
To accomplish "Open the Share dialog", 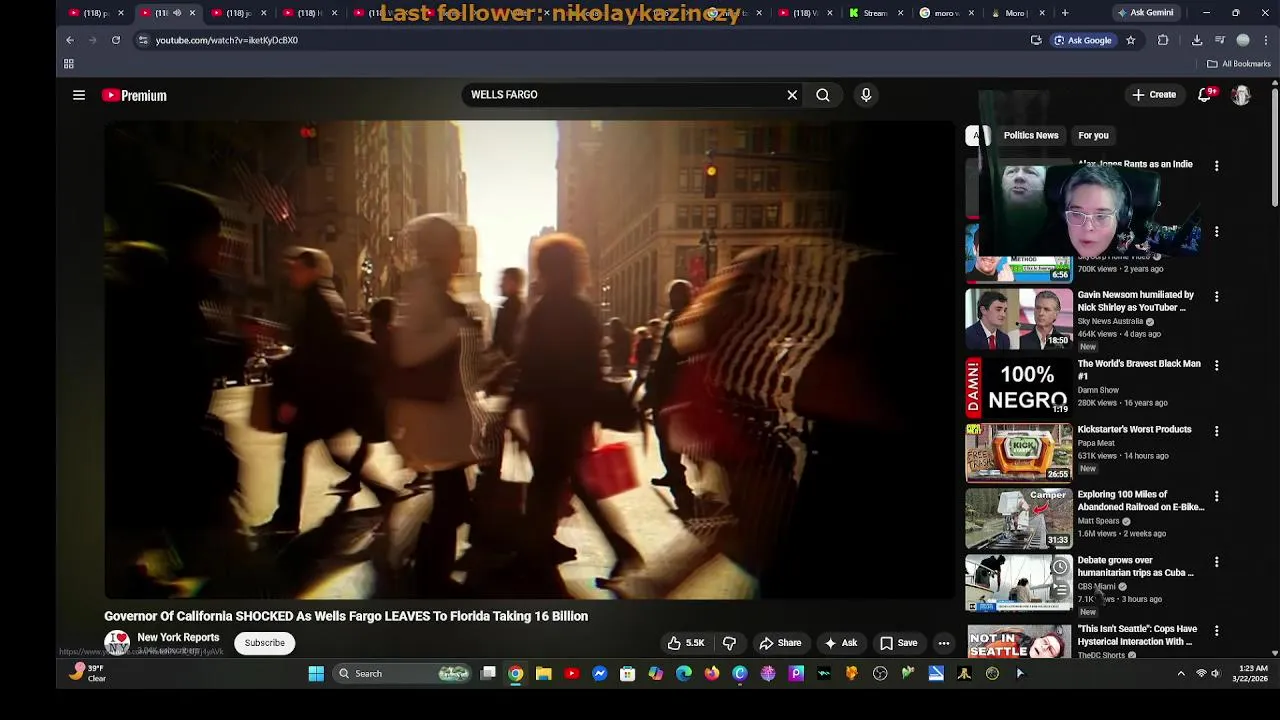I will [x=780, y=643].
